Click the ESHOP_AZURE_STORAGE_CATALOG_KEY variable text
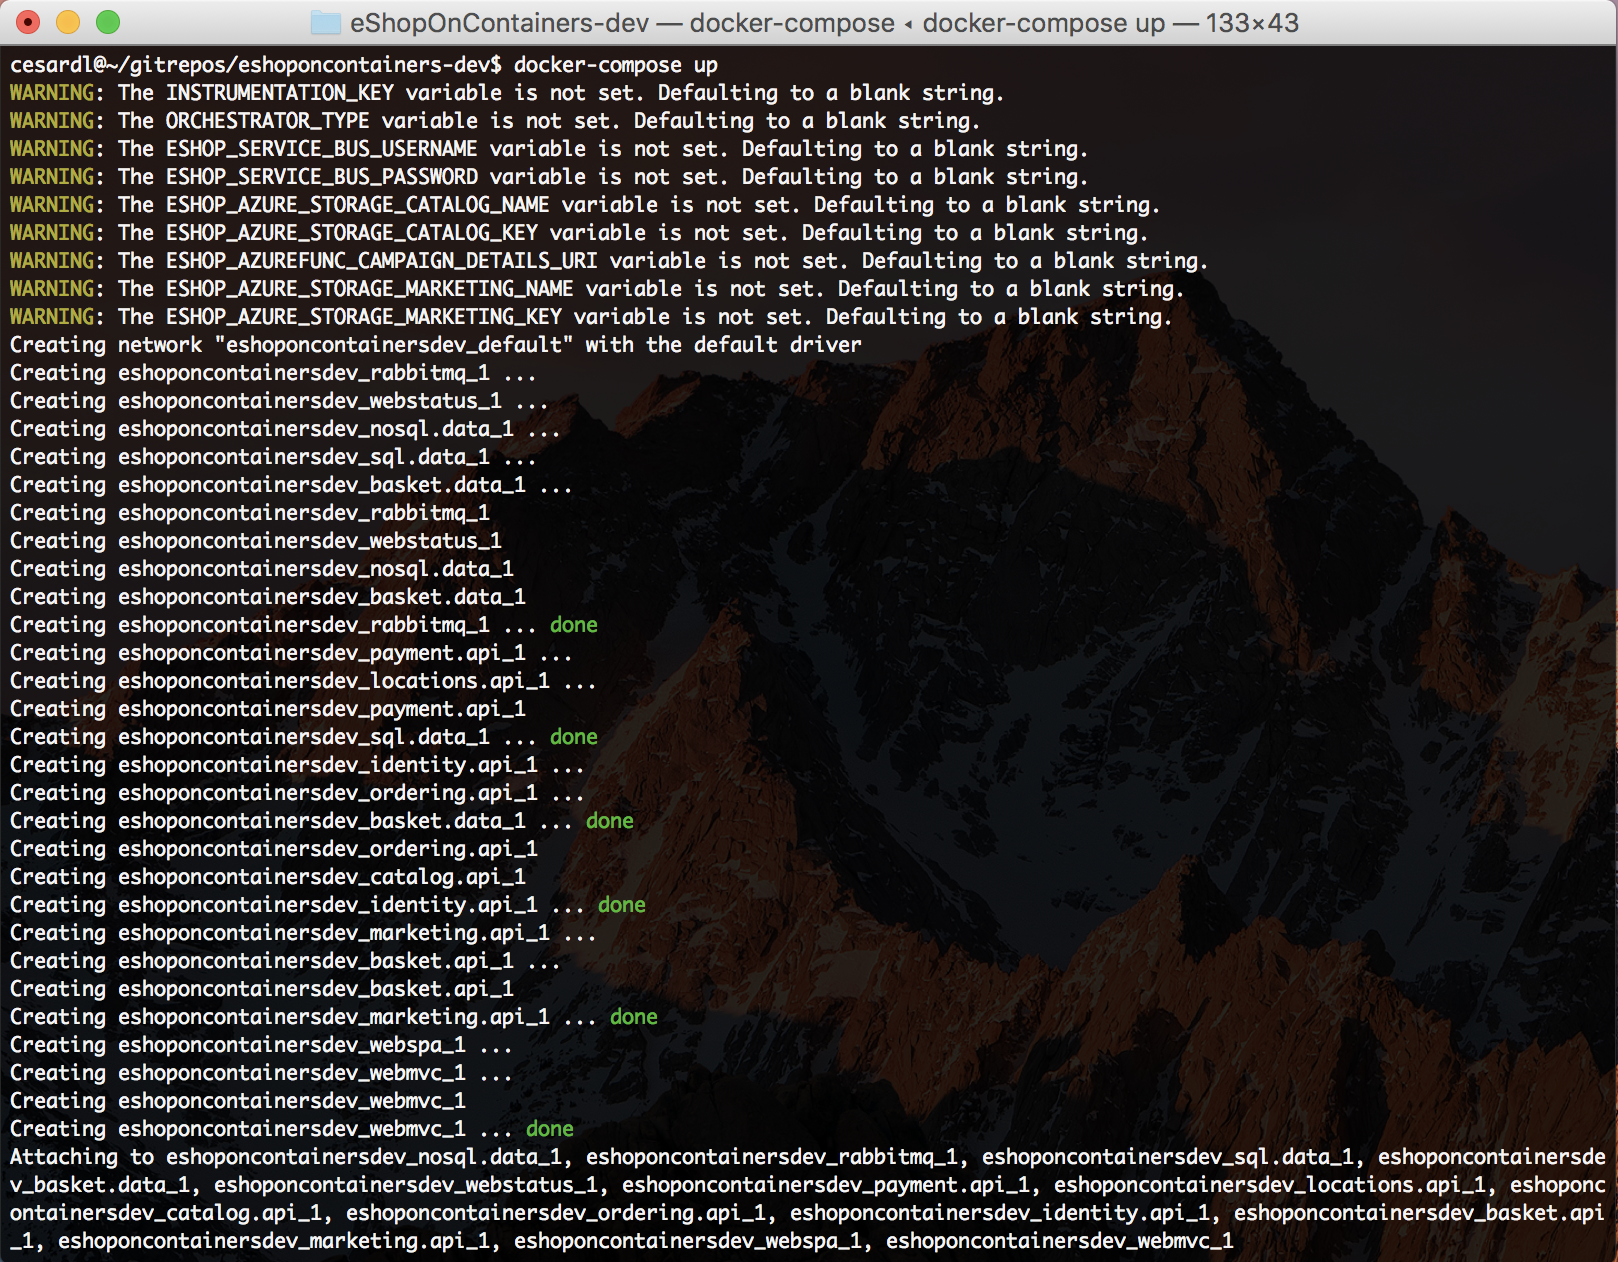This screenshot has height=1262, width=1618. tap(352, 233)
